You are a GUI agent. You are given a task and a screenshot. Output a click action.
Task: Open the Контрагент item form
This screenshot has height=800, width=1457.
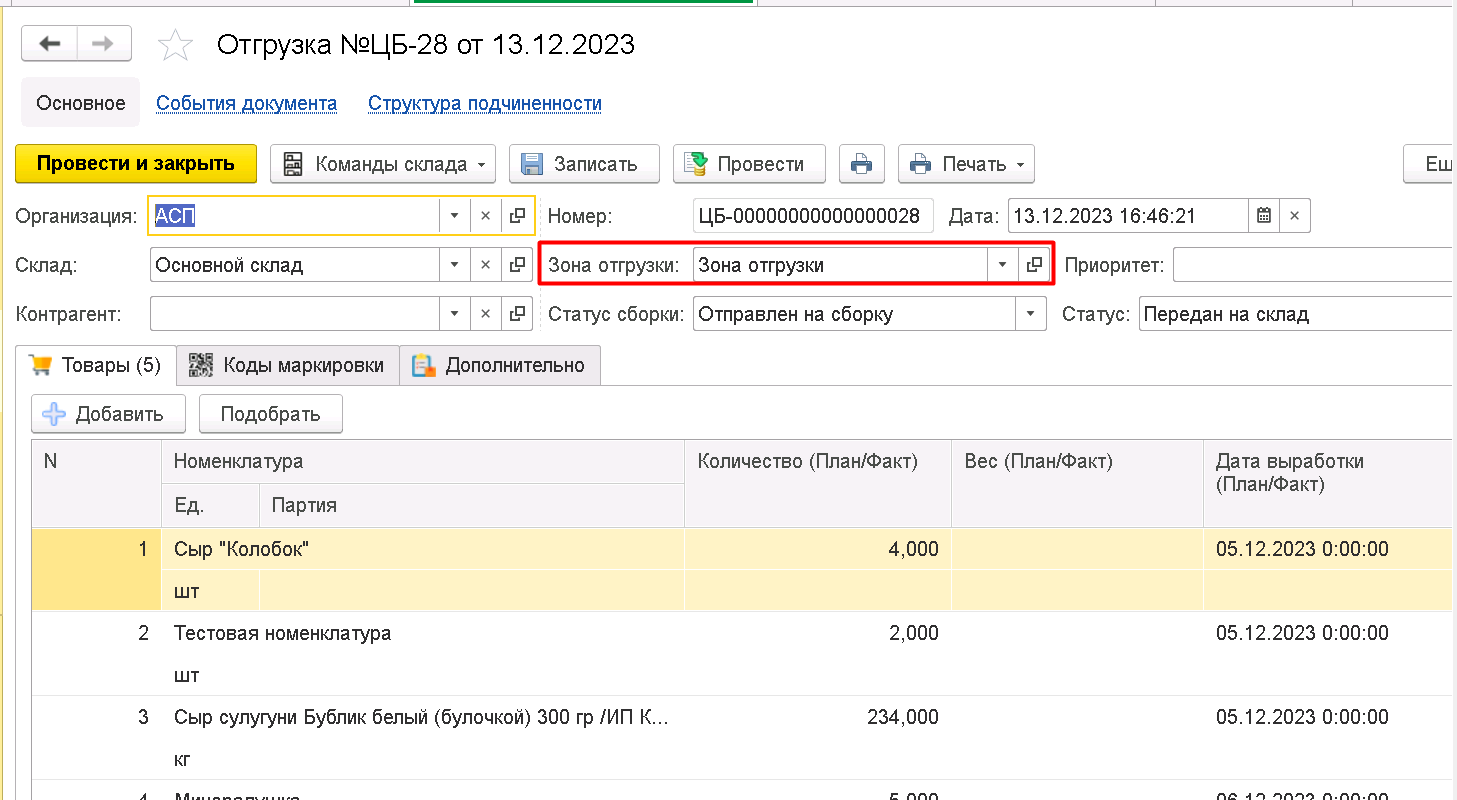pyautogui.click(x=517, y=314)
